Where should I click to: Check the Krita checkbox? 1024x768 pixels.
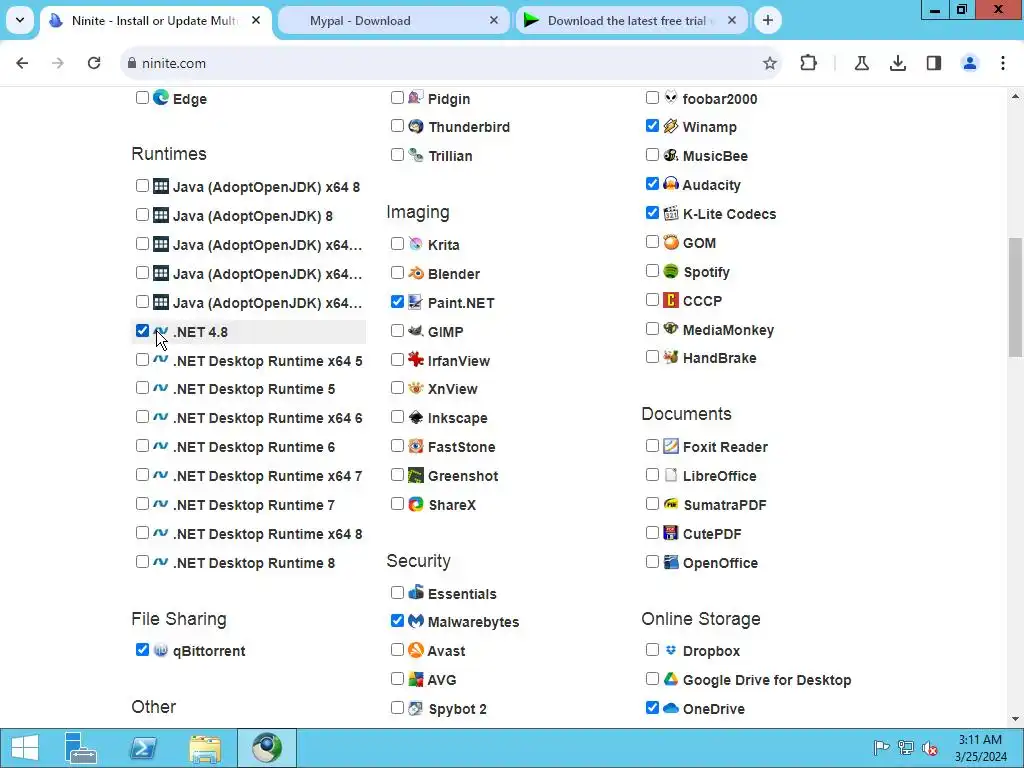[x=397, y=244]
